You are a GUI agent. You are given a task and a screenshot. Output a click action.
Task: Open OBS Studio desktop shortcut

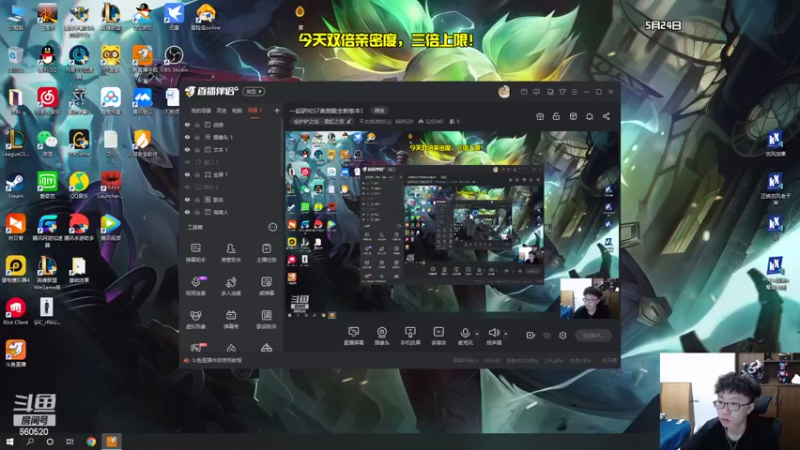173,59
